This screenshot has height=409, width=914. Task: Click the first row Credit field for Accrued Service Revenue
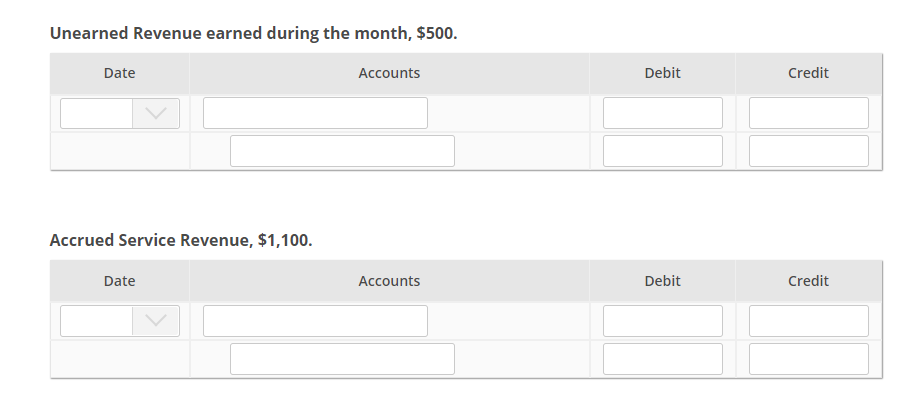[x=808, y=320]
